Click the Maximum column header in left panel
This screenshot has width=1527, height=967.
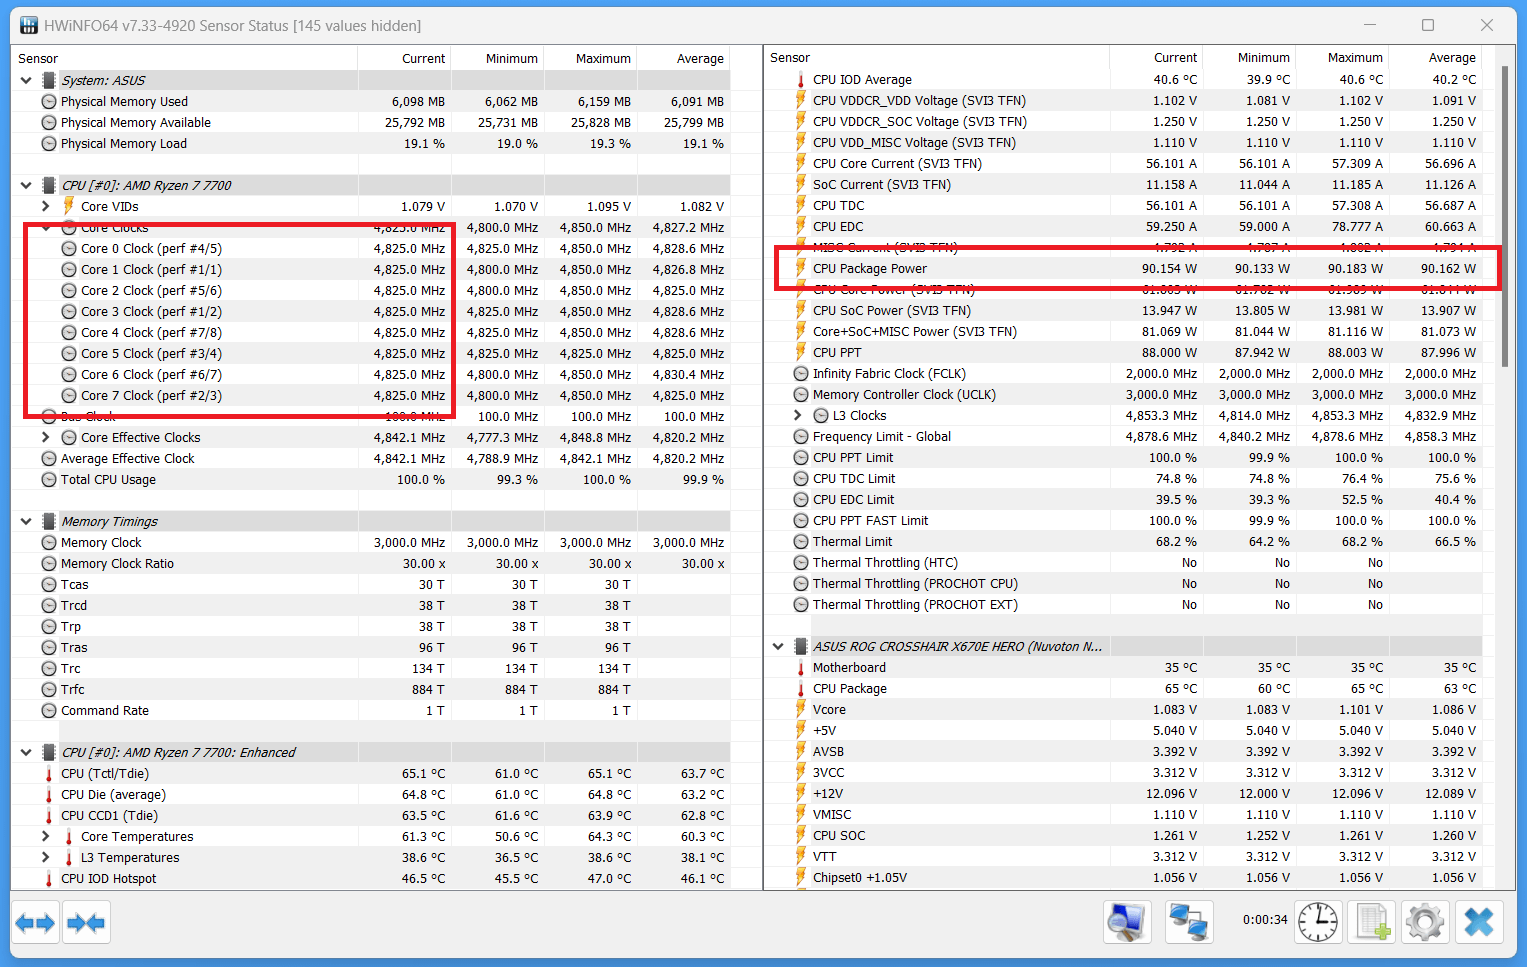pos(602,58)
